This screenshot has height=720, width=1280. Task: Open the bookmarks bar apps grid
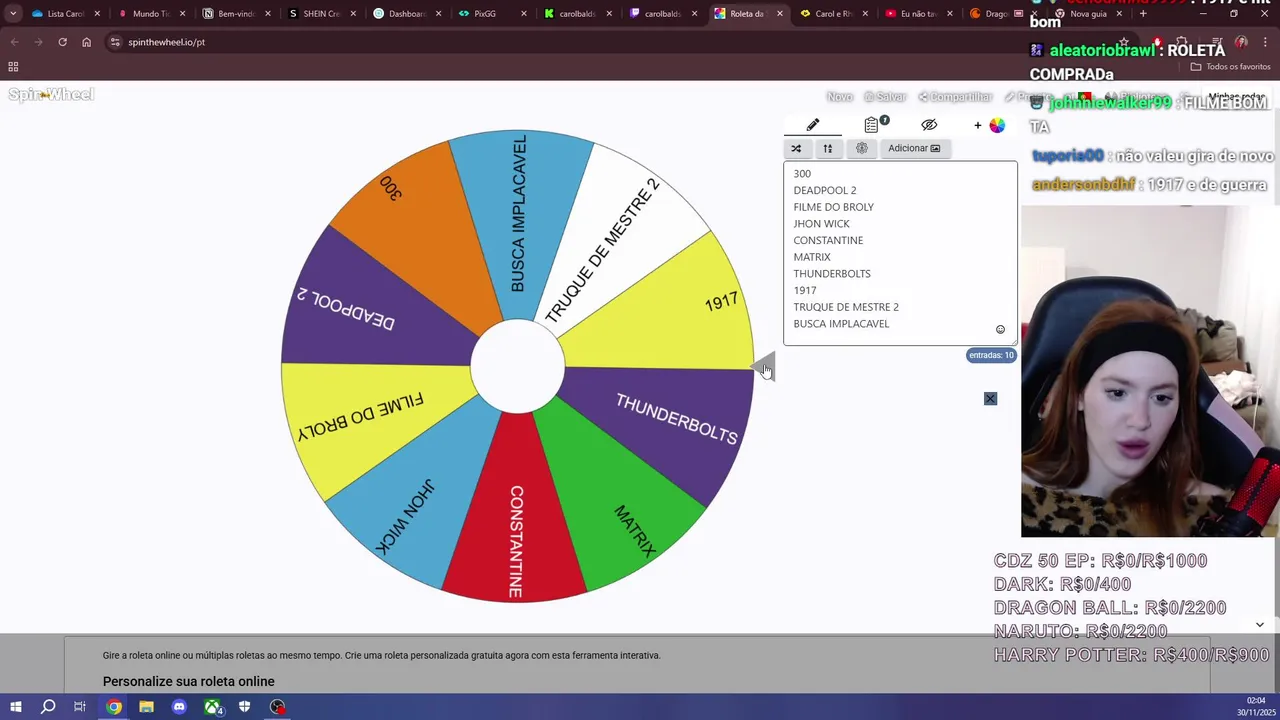tap(13, 67)
